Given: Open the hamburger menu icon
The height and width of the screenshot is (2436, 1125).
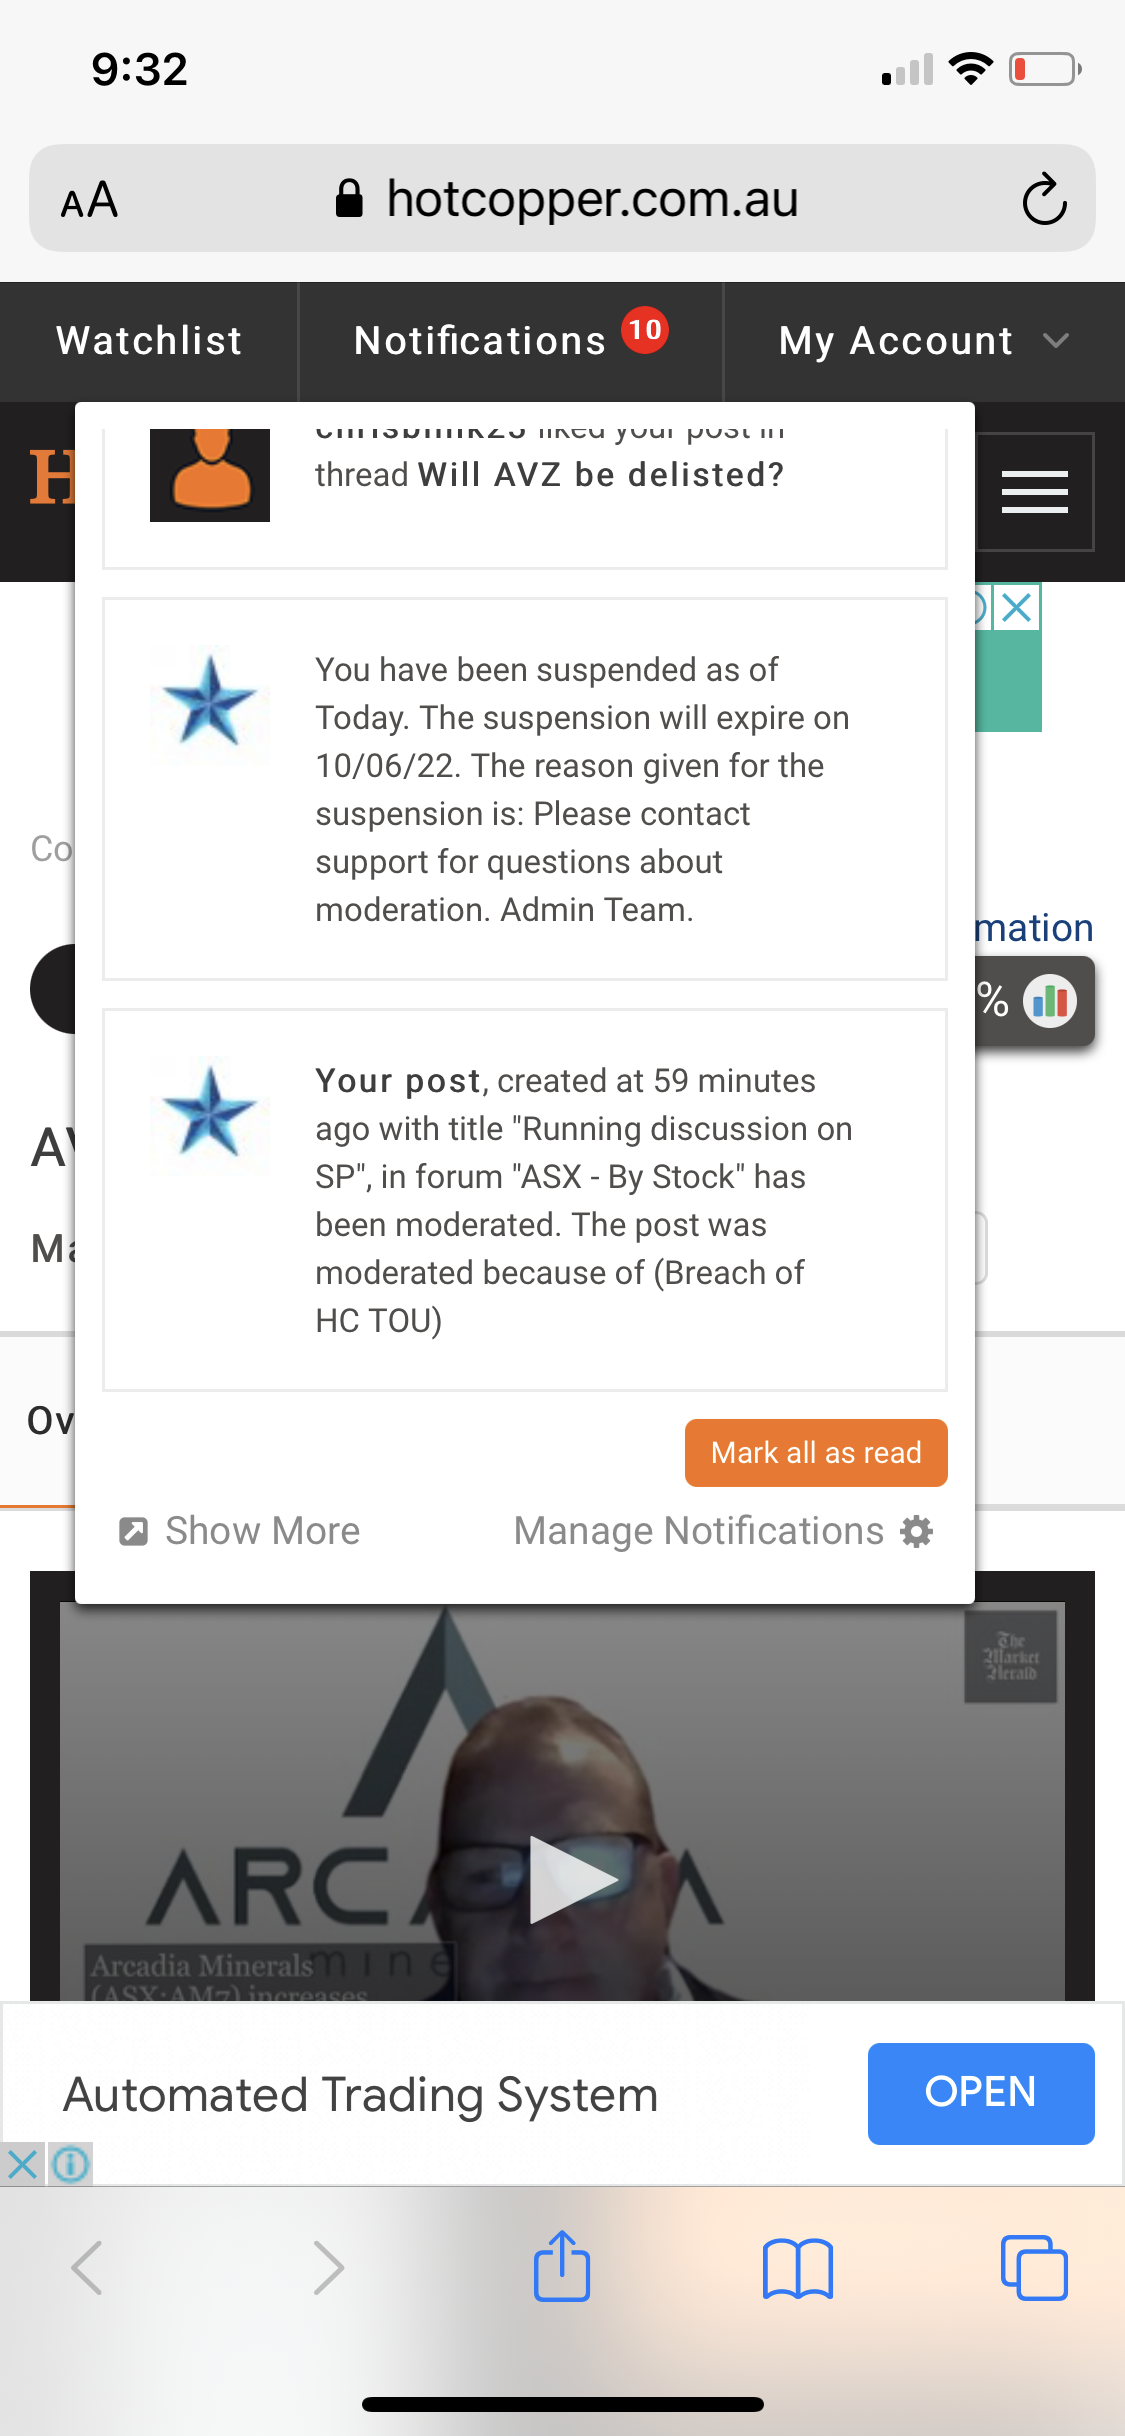Looking at the screenshot, I should pyautogui.click(x=1034, y=491).
